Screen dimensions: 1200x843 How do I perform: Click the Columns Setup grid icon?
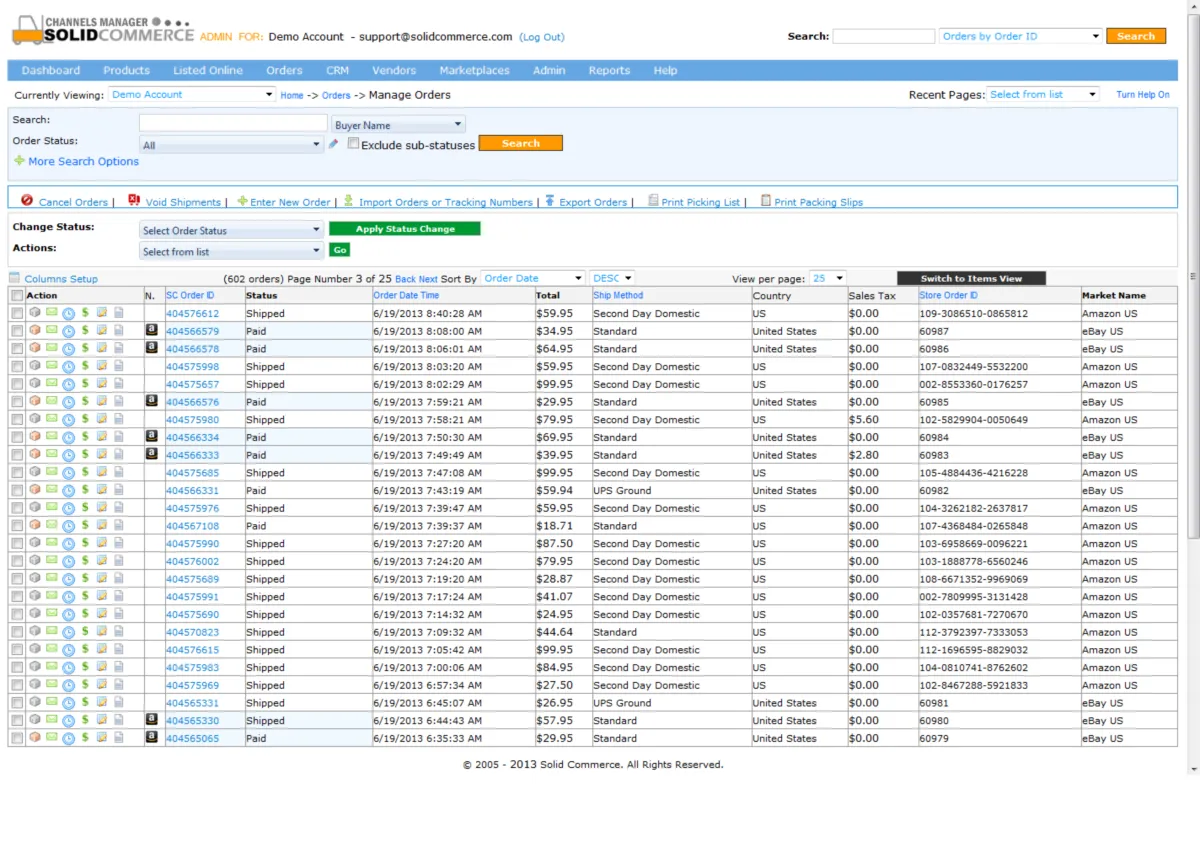tap(14, 278)
